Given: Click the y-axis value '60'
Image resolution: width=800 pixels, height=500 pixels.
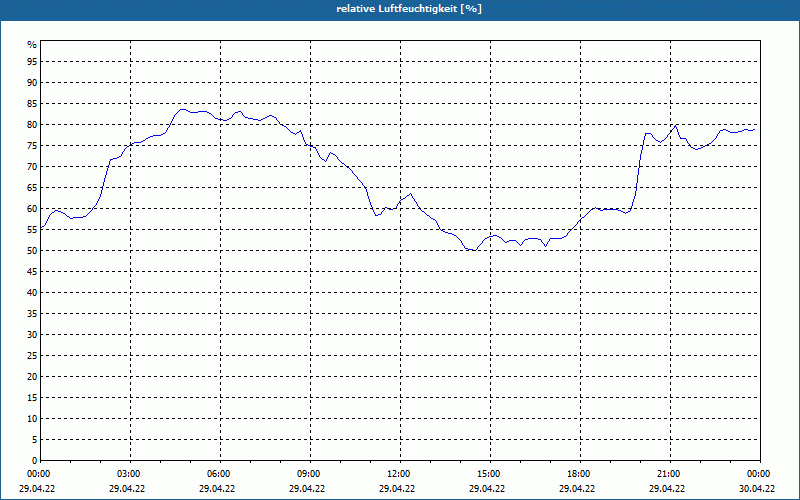Looking at the screenshot, I should (x=32, y=209).
